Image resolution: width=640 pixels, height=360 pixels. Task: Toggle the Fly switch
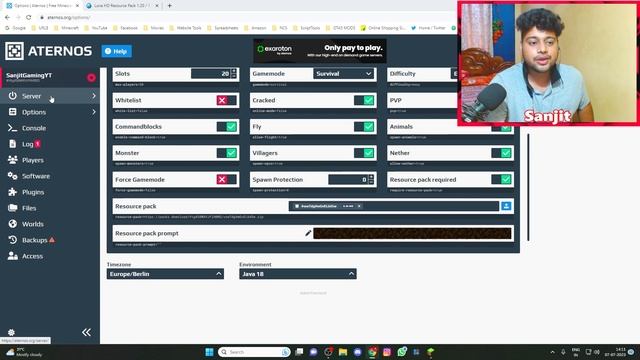coord(364,127)
